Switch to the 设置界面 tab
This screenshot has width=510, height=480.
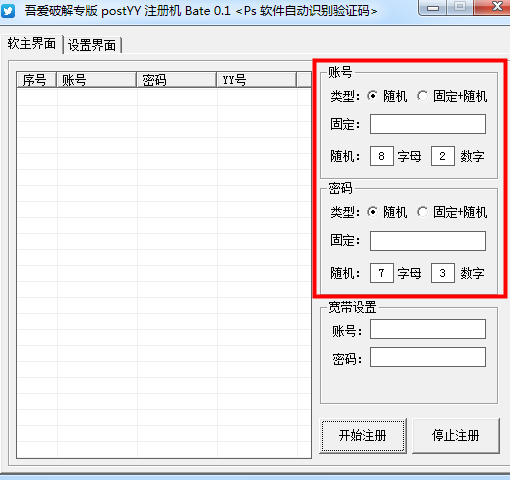point(92,45)
